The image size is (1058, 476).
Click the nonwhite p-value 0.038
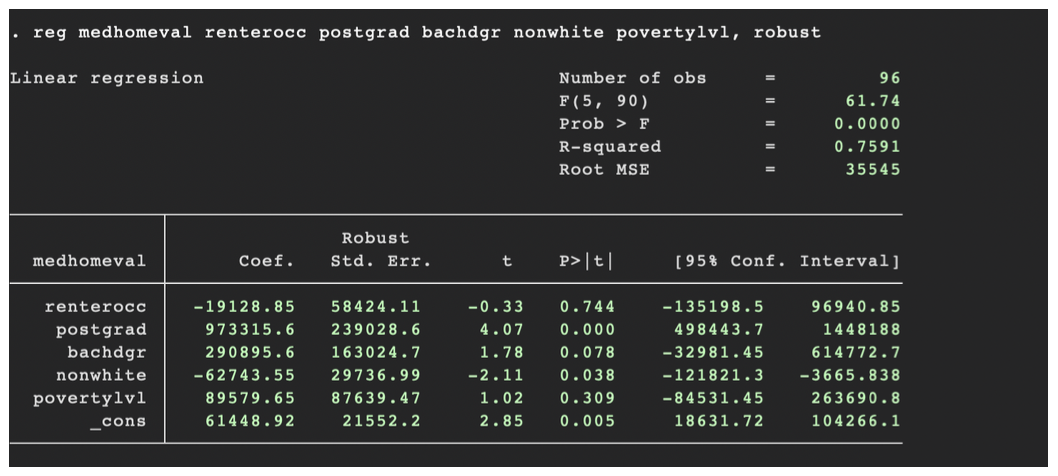(587, 375)
